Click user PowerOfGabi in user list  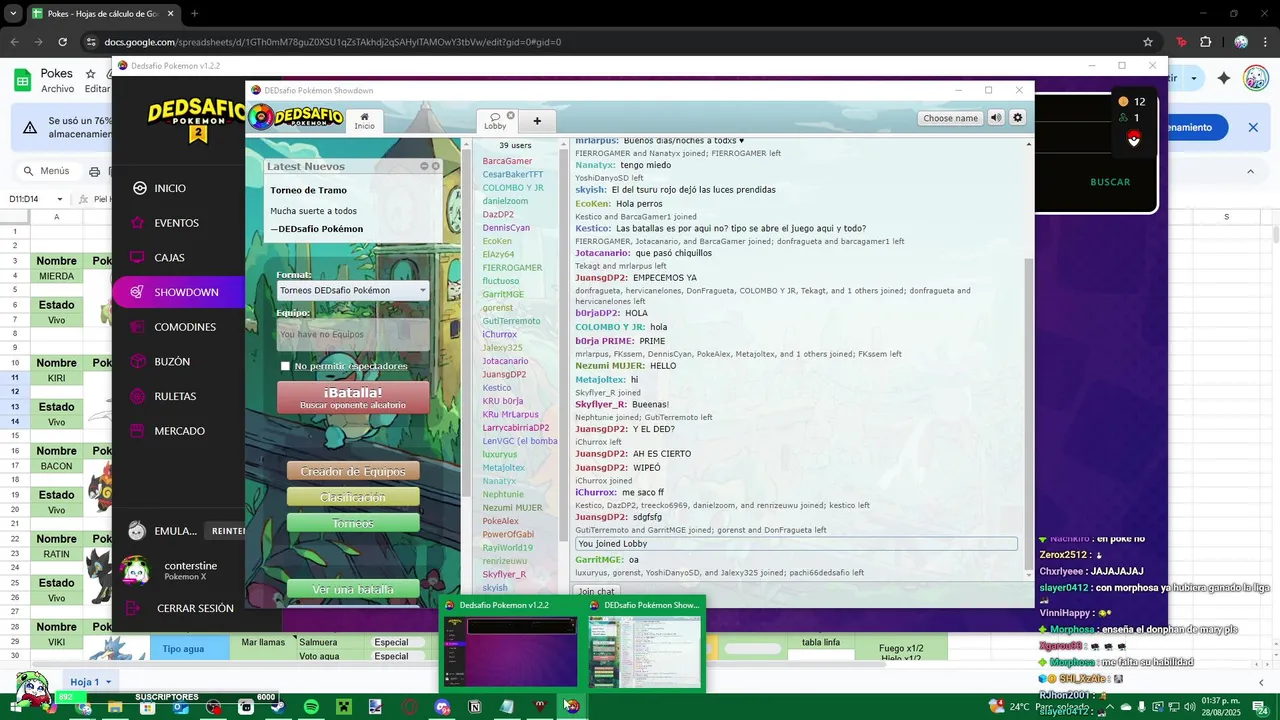click(508, 534)
